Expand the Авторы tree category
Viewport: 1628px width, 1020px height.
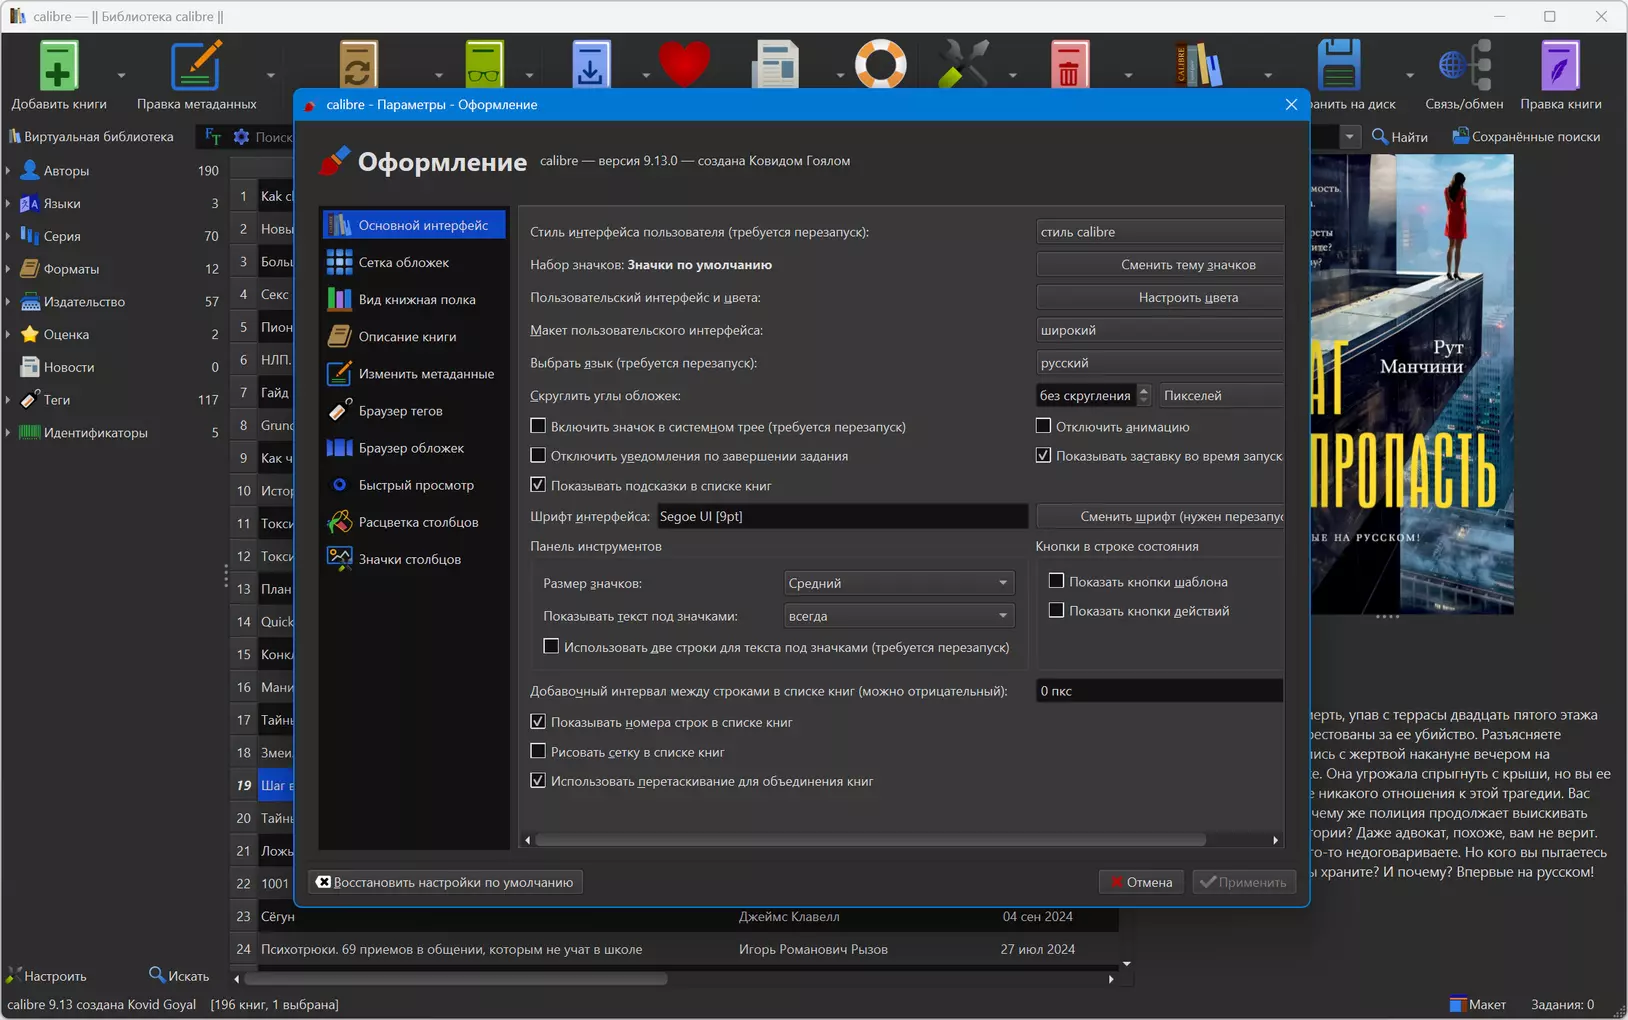tap(8, 171)
